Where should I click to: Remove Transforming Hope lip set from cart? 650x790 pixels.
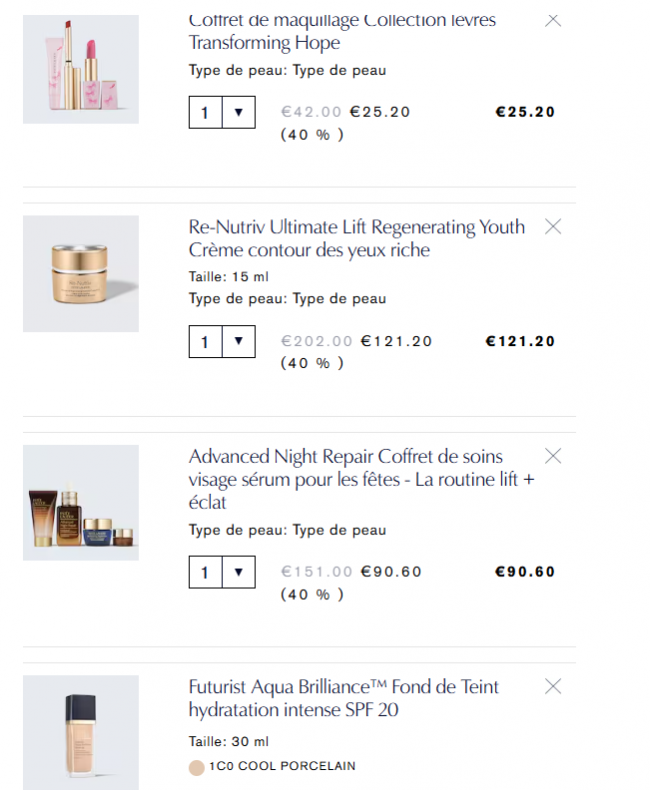553,20
